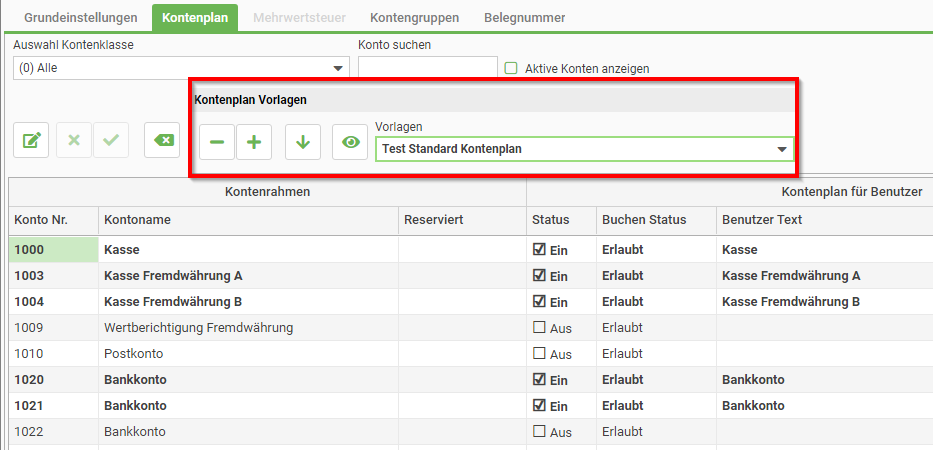This screenshot has height=450, width=933.
Task: Check Status Aus box for account 1009
Action: pyautogui.click(x=539, y=327)
